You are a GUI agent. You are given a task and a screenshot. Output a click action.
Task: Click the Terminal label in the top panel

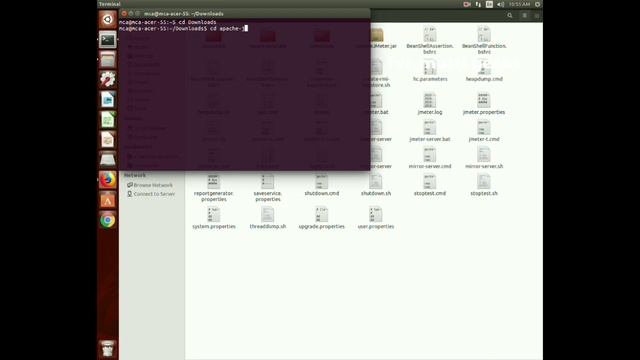(x=110, y=4)
